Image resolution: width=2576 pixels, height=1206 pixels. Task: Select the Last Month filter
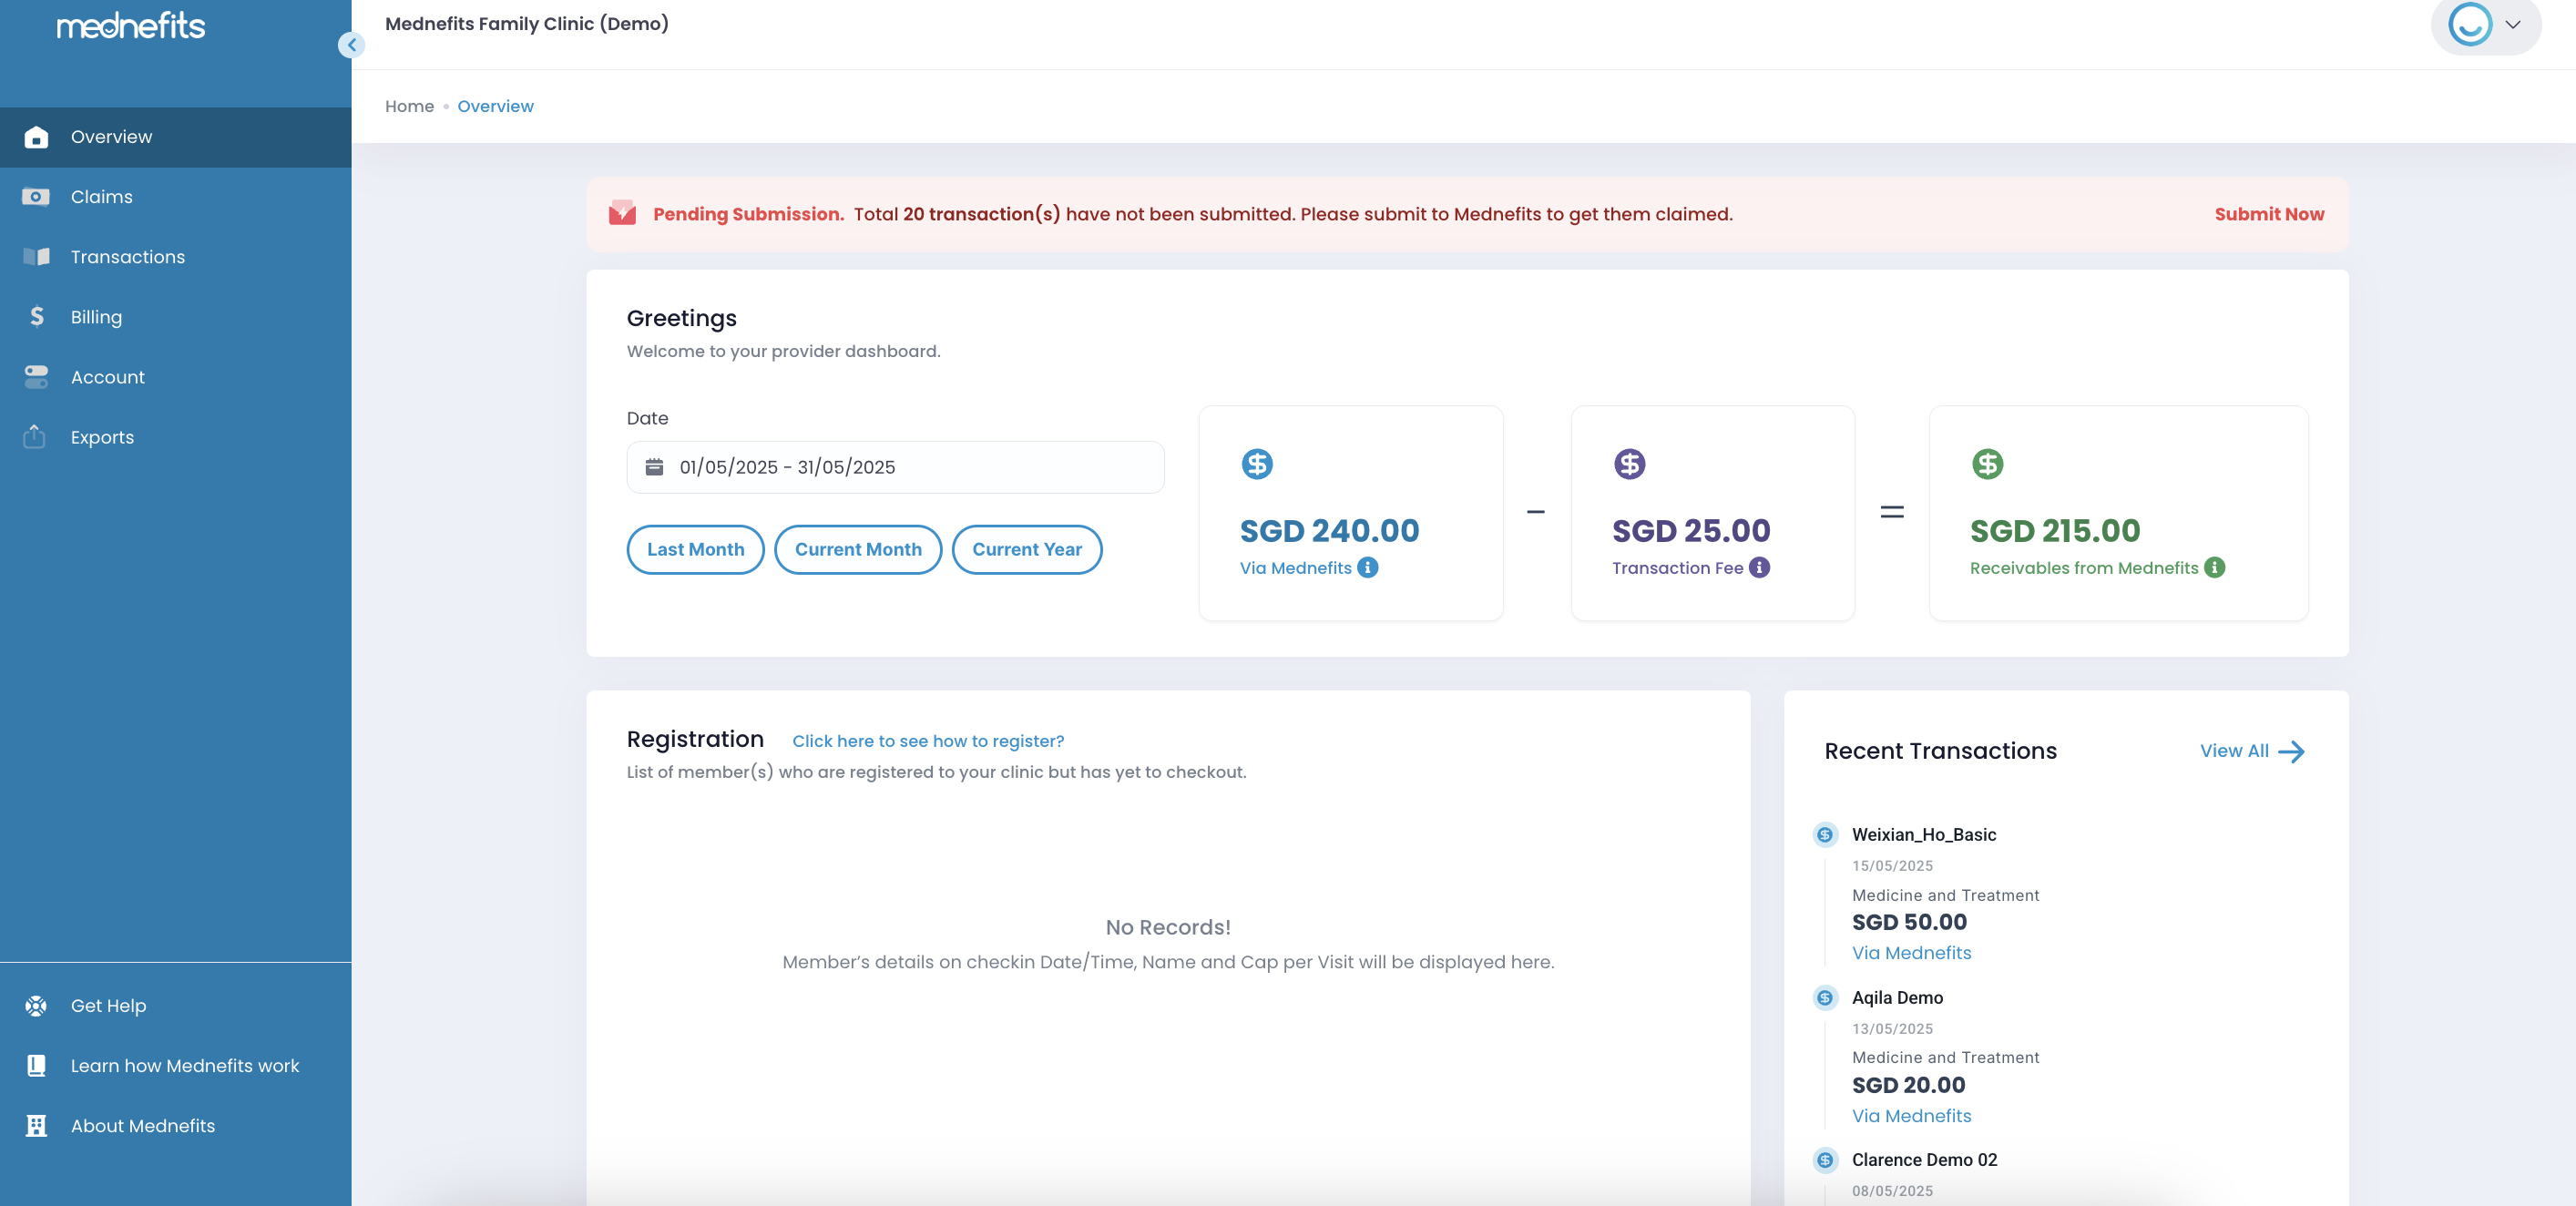(695, 549)
